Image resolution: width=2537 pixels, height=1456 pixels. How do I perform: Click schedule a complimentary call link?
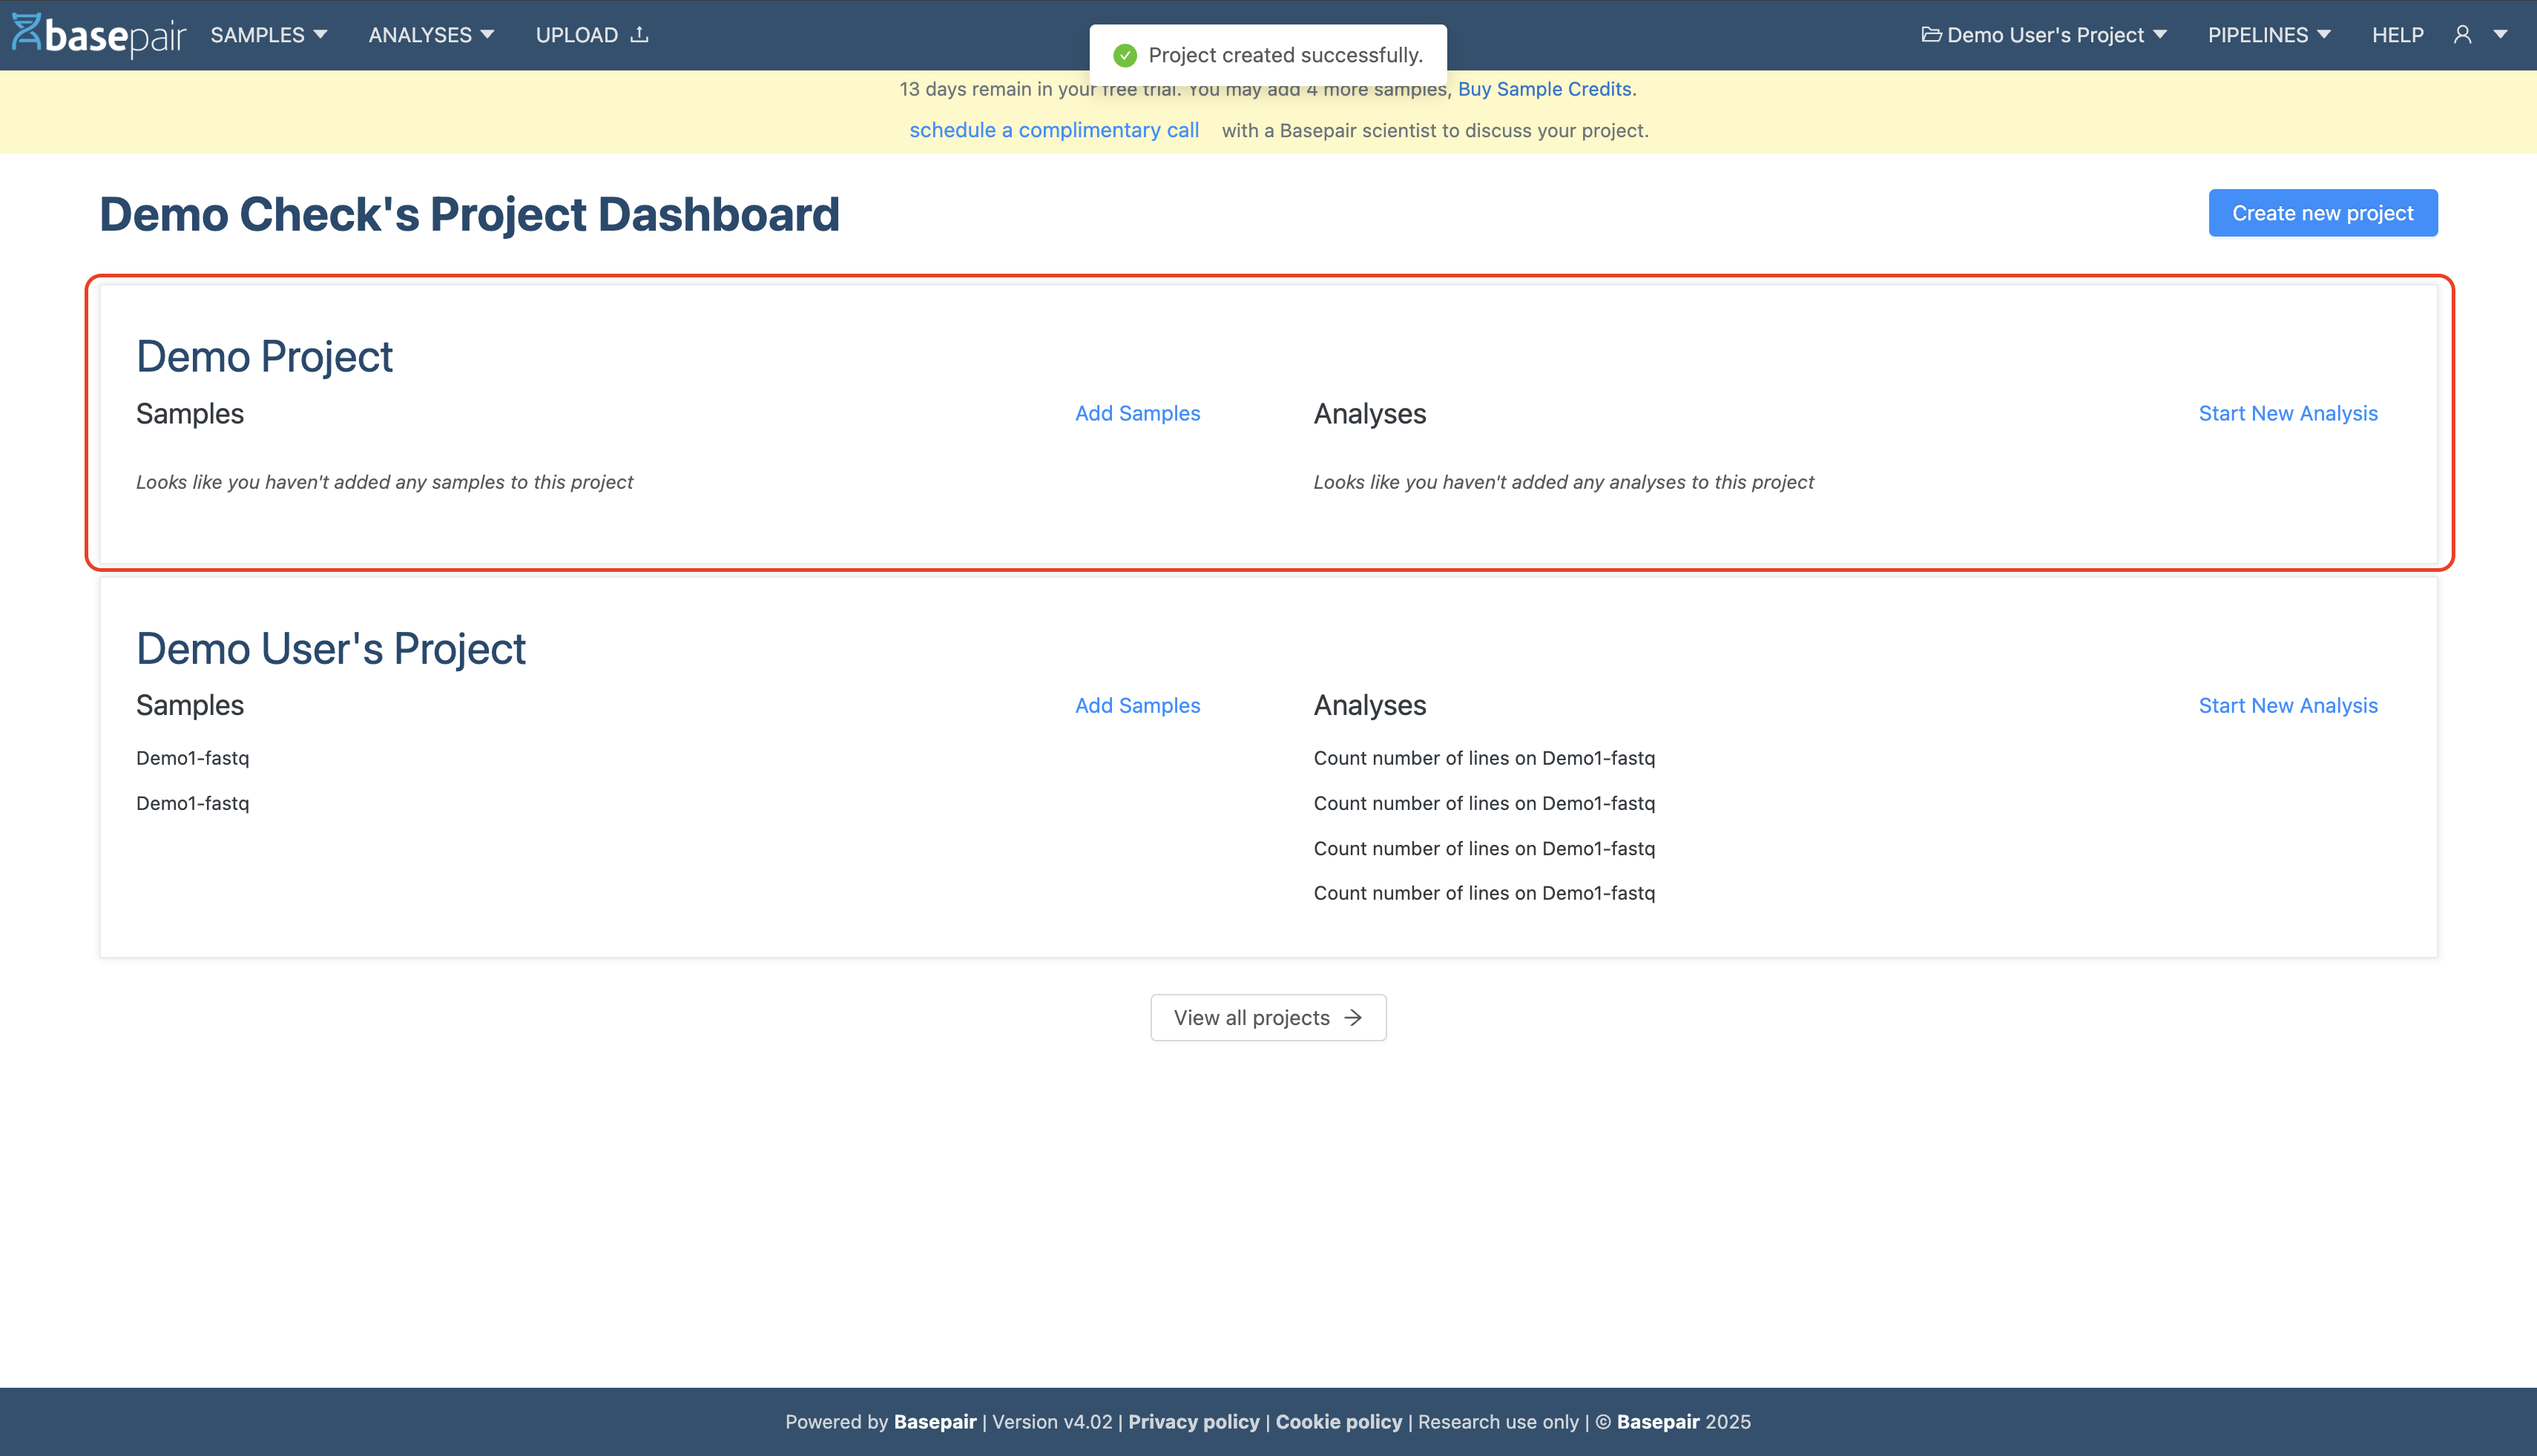tap(1053, 130)
